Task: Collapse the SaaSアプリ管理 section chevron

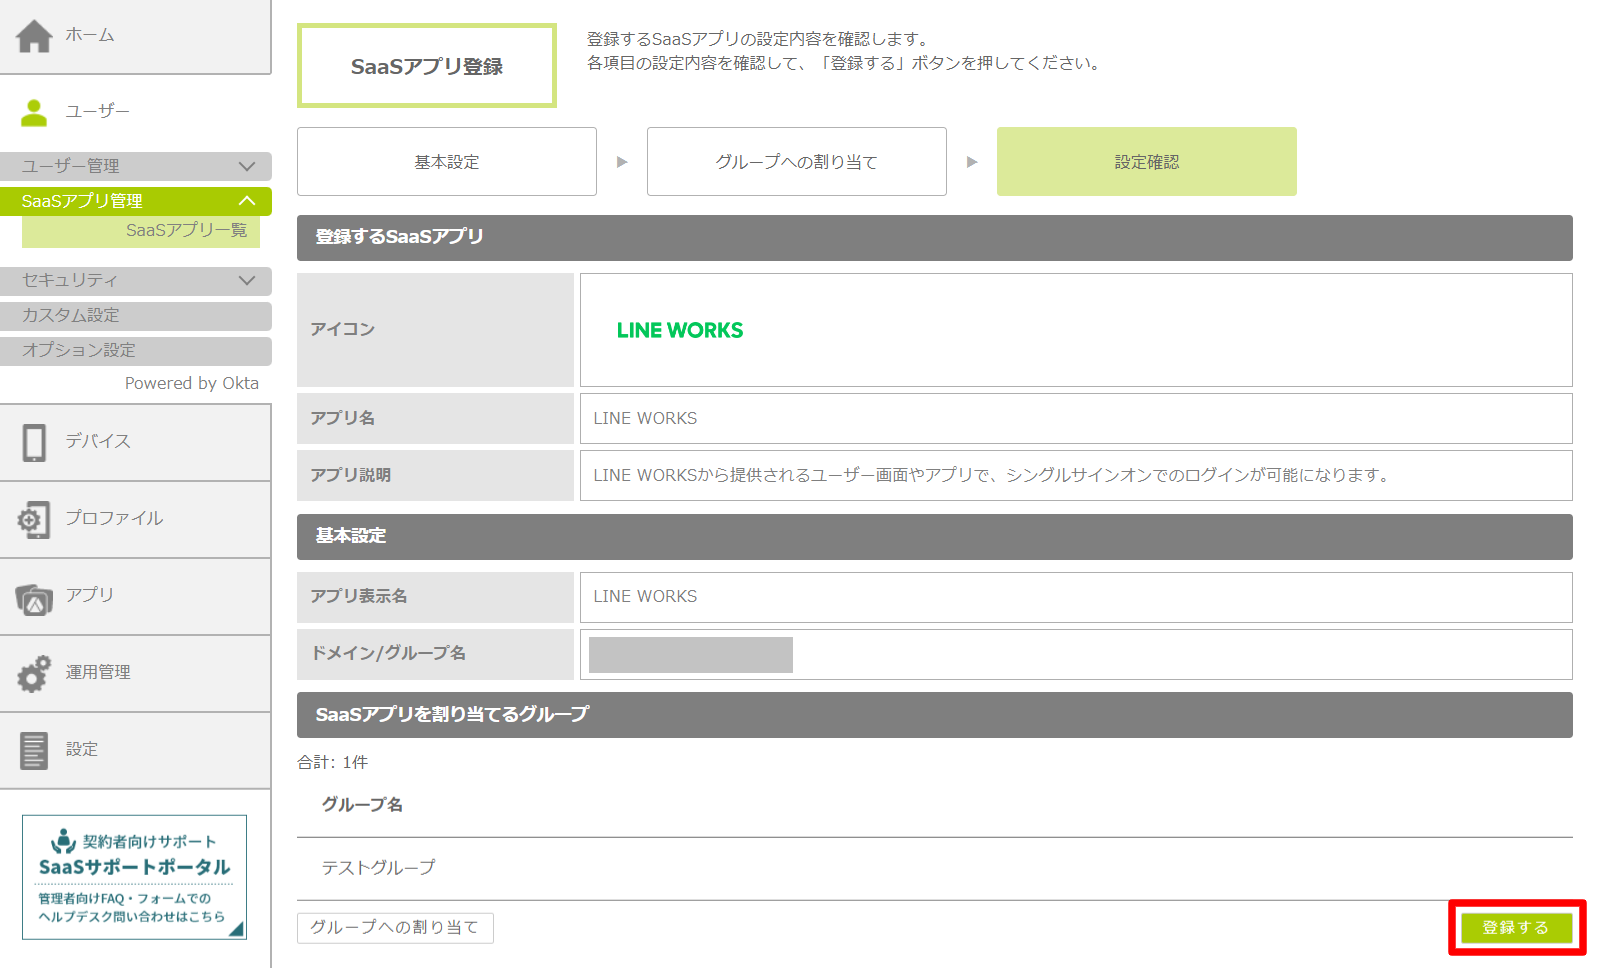Action: point(247,201)
